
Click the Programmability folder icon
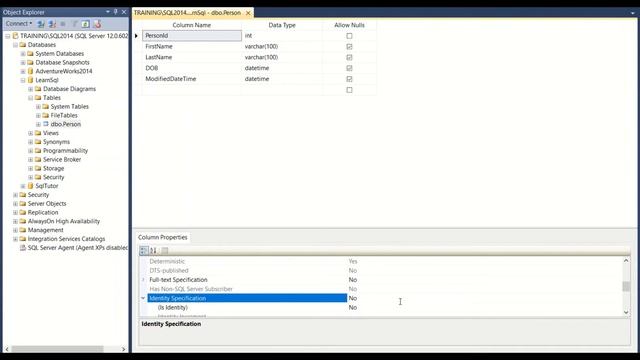[38, 151]
